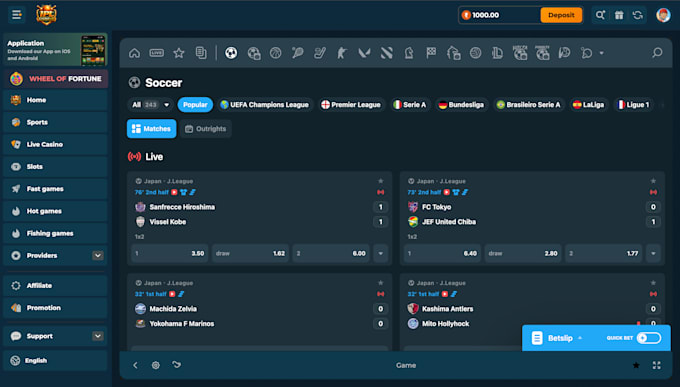
Task: Select the Popular filter
Action: (195, 105)
